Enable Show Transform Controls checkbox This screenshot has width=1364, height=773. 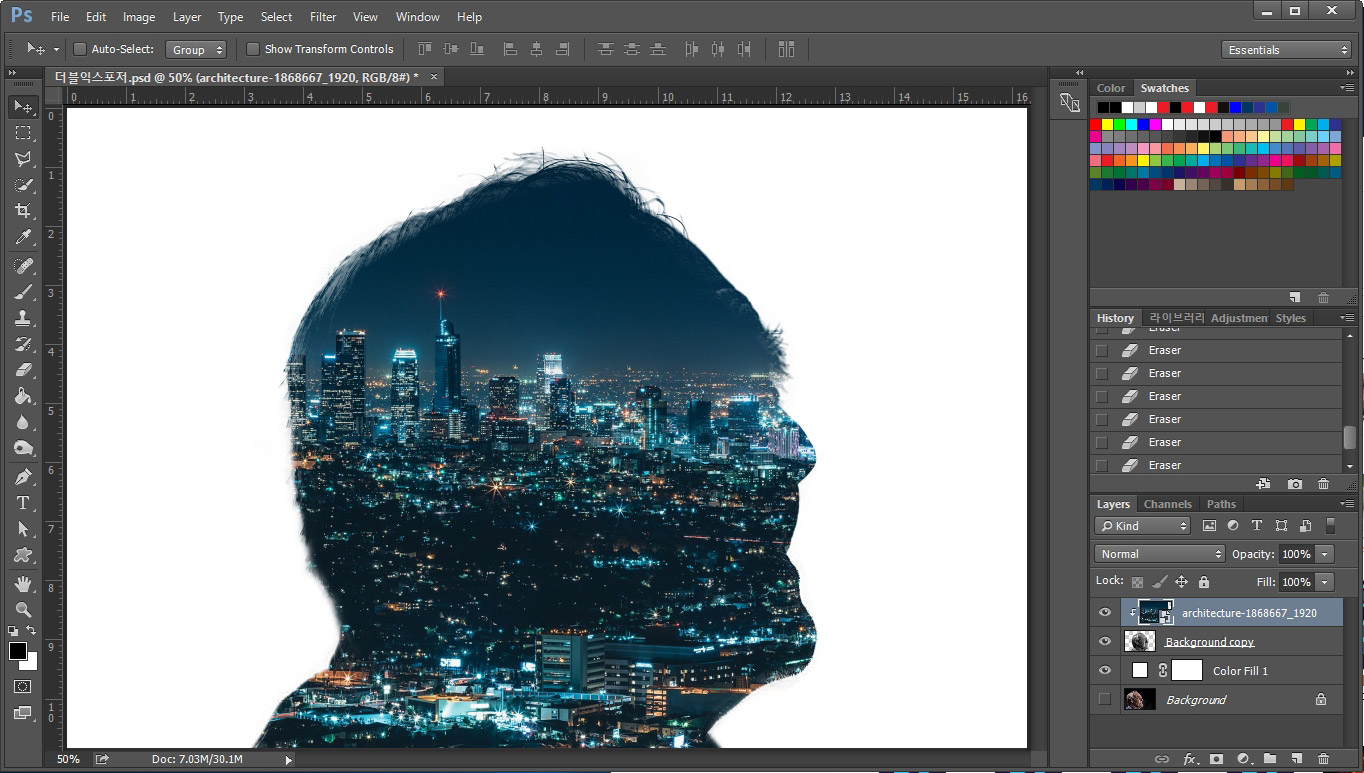[253, 49]
